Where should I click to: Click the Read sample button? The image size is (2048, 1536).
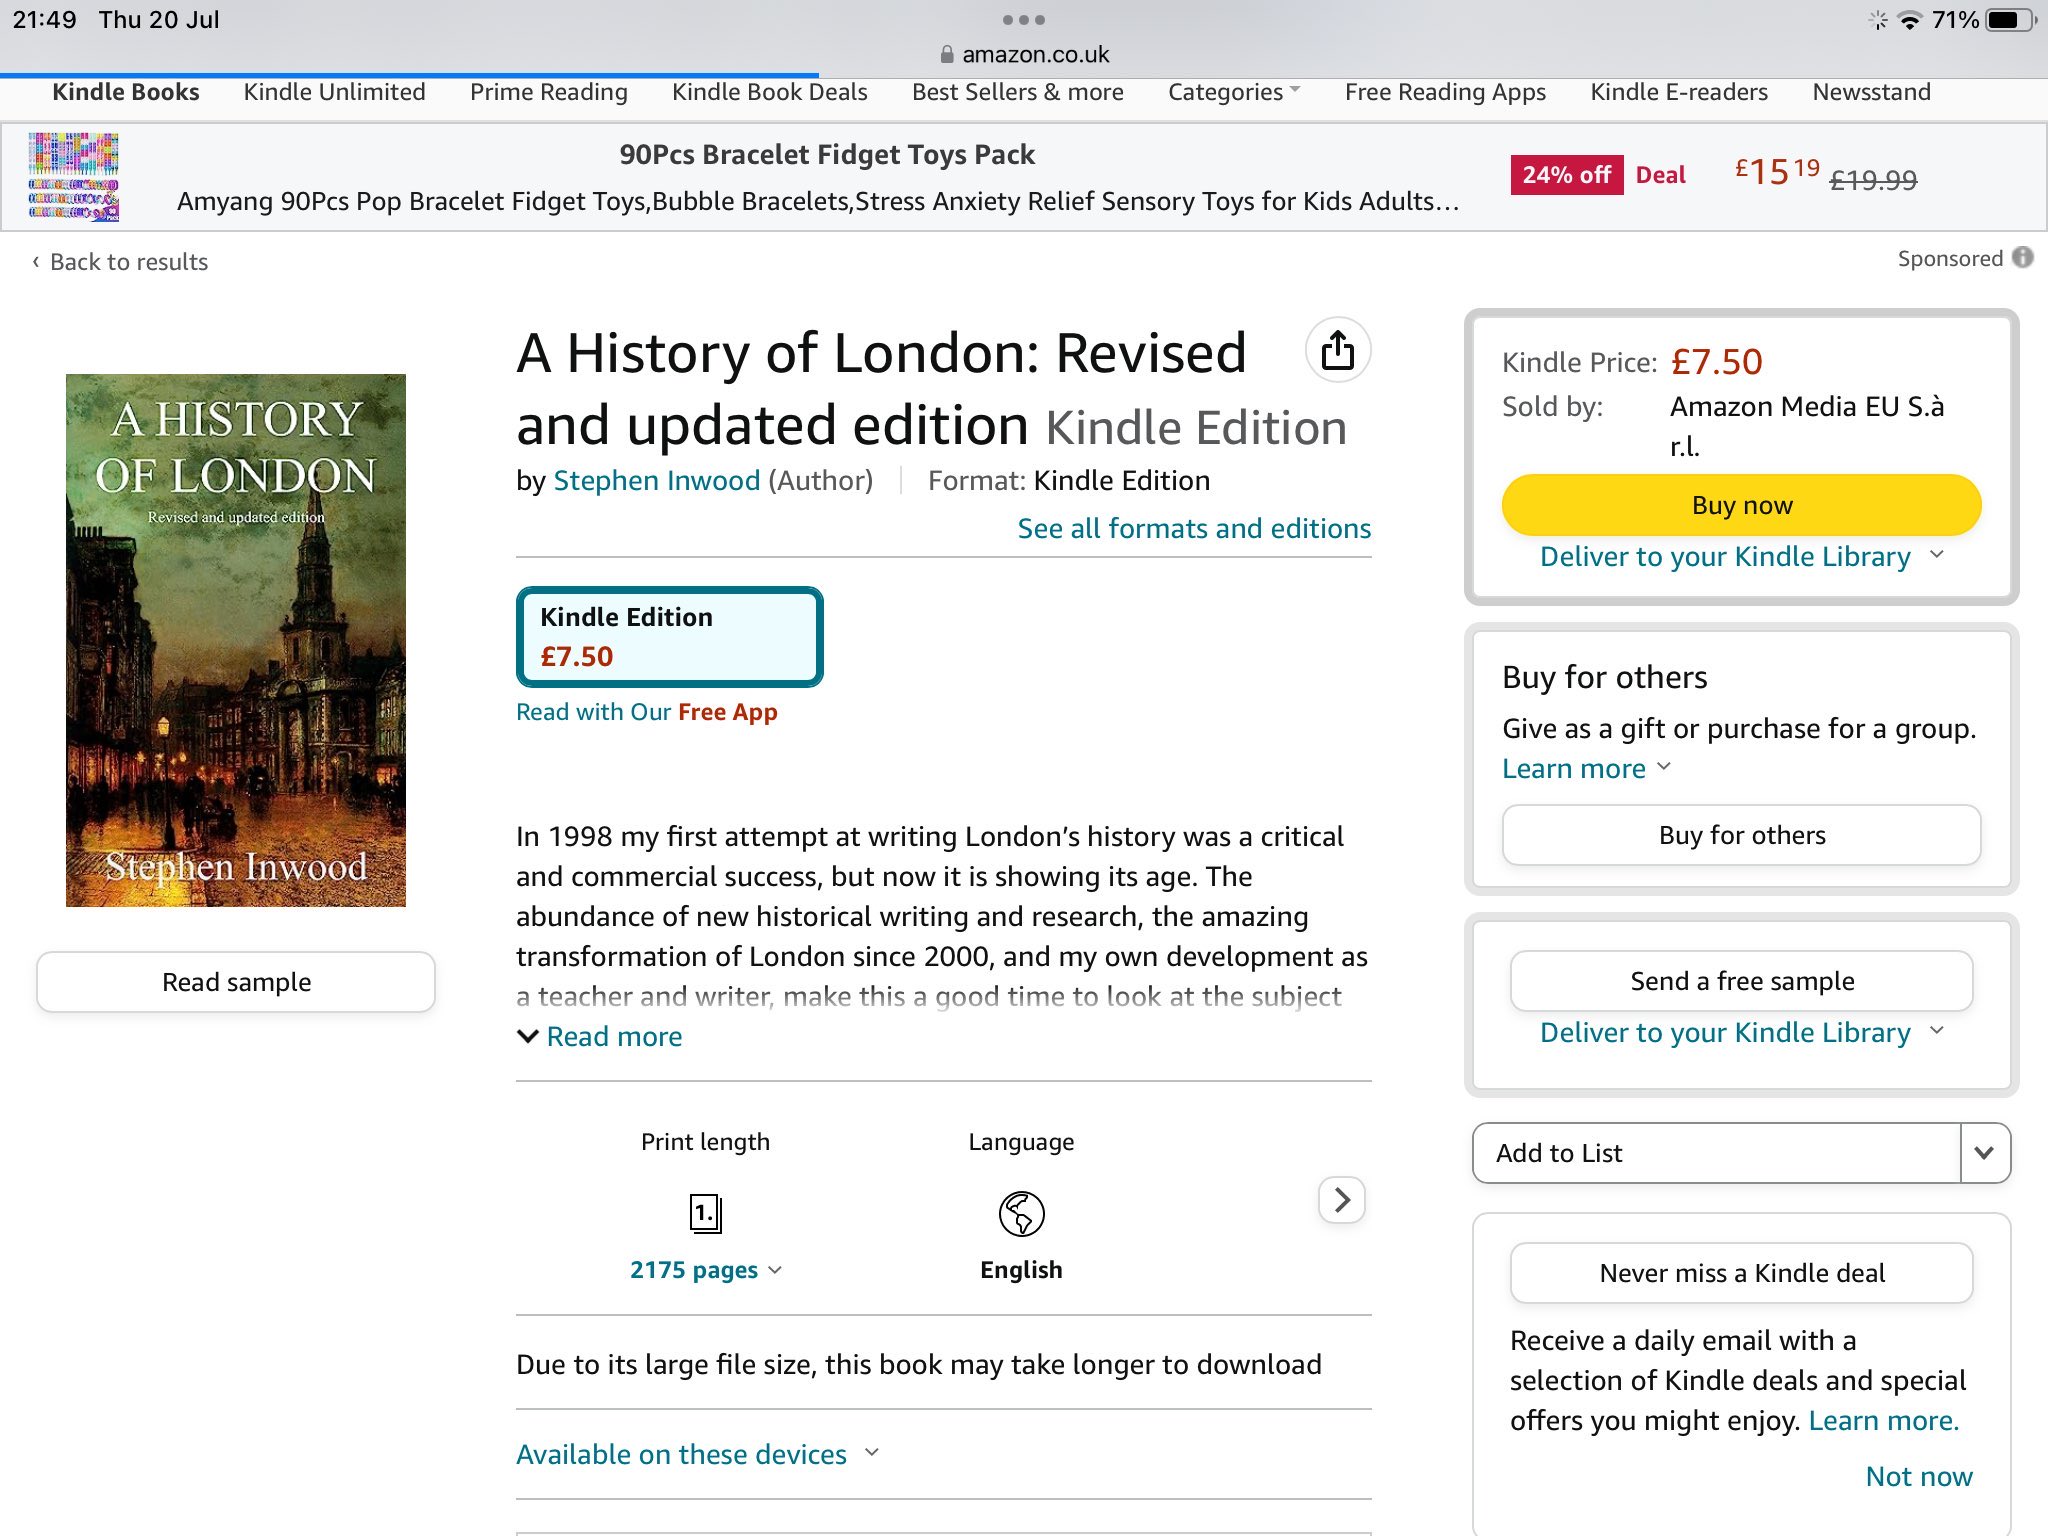[x=236, y=982]
